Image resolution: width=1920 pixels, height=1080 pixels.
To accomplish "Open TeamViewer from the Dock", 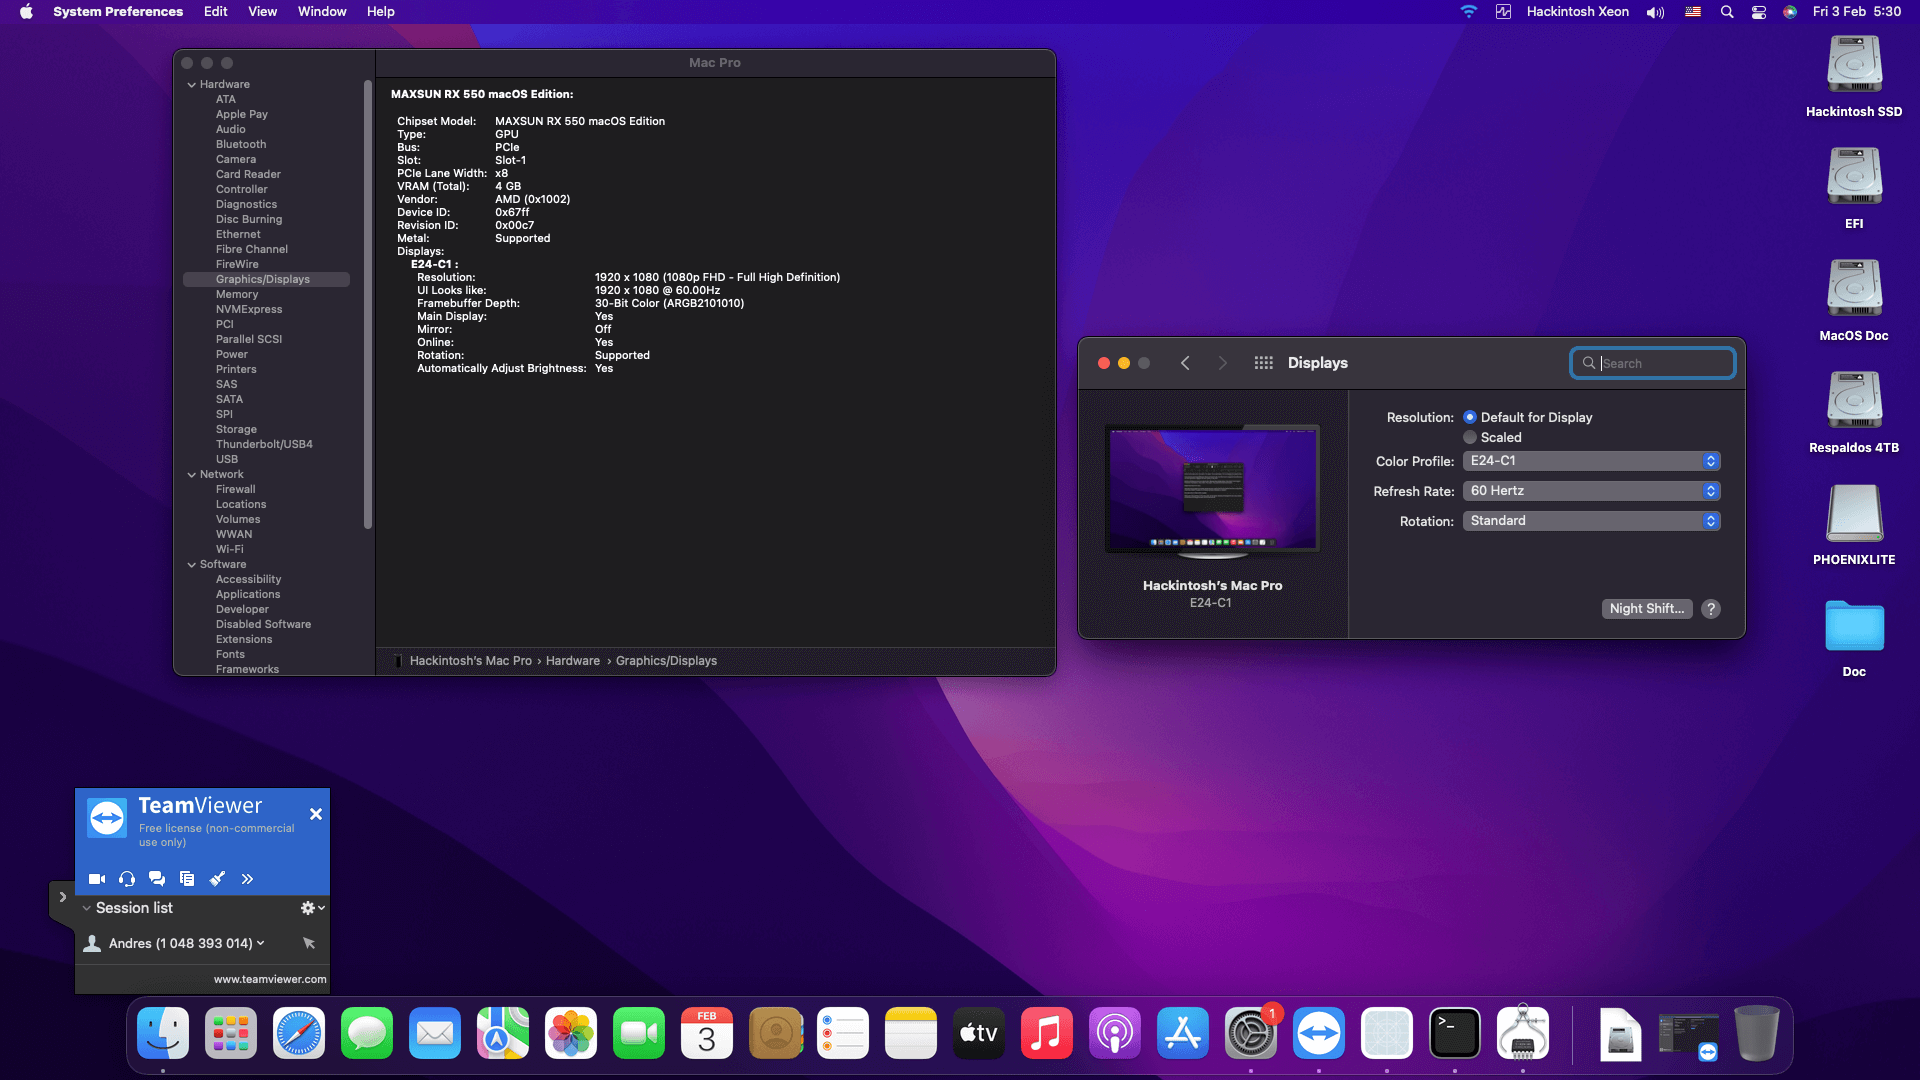I will [1319, 1034].
